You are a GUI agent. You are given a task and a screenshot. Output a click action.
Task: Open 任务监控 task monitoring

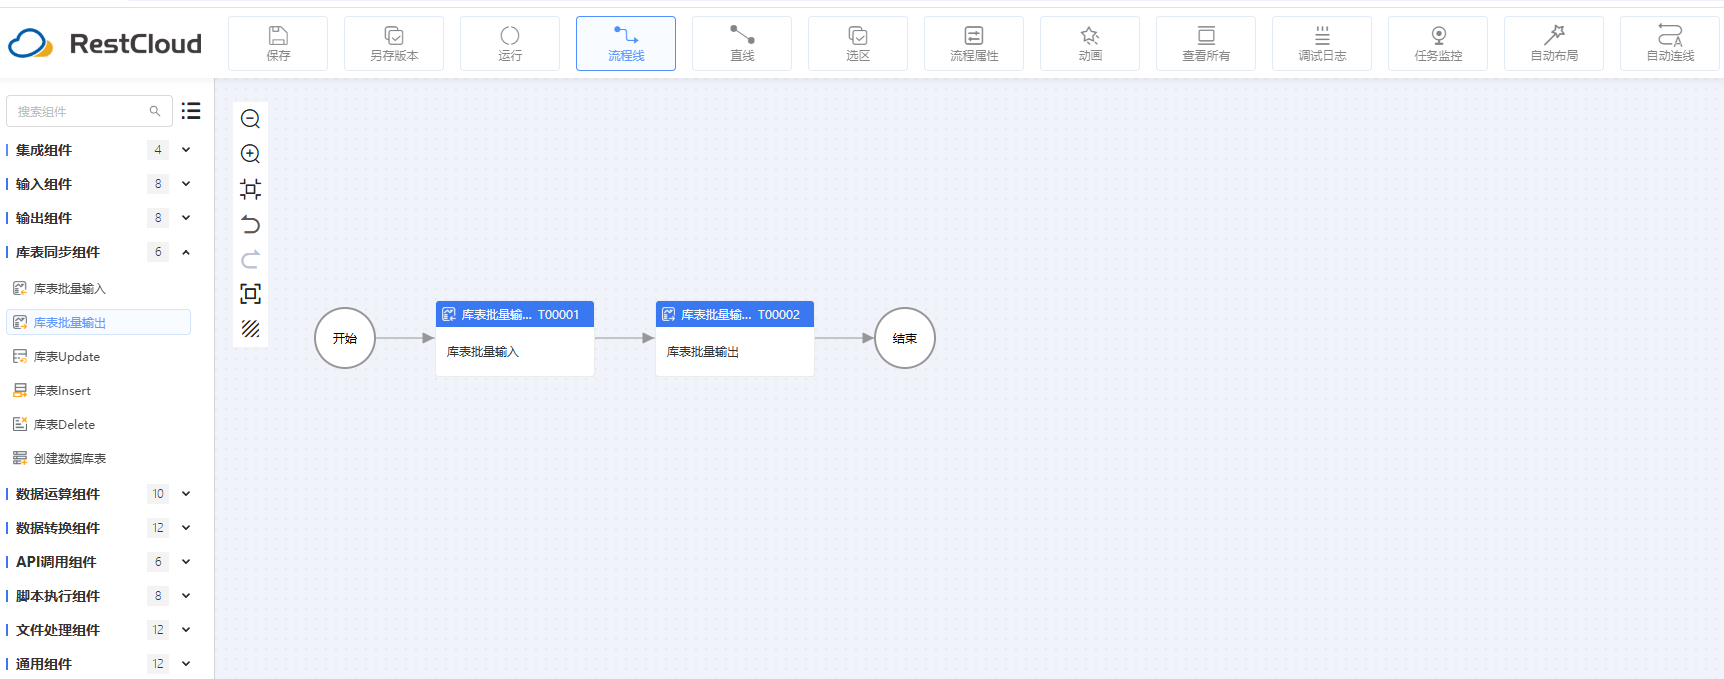[1438, 43]
